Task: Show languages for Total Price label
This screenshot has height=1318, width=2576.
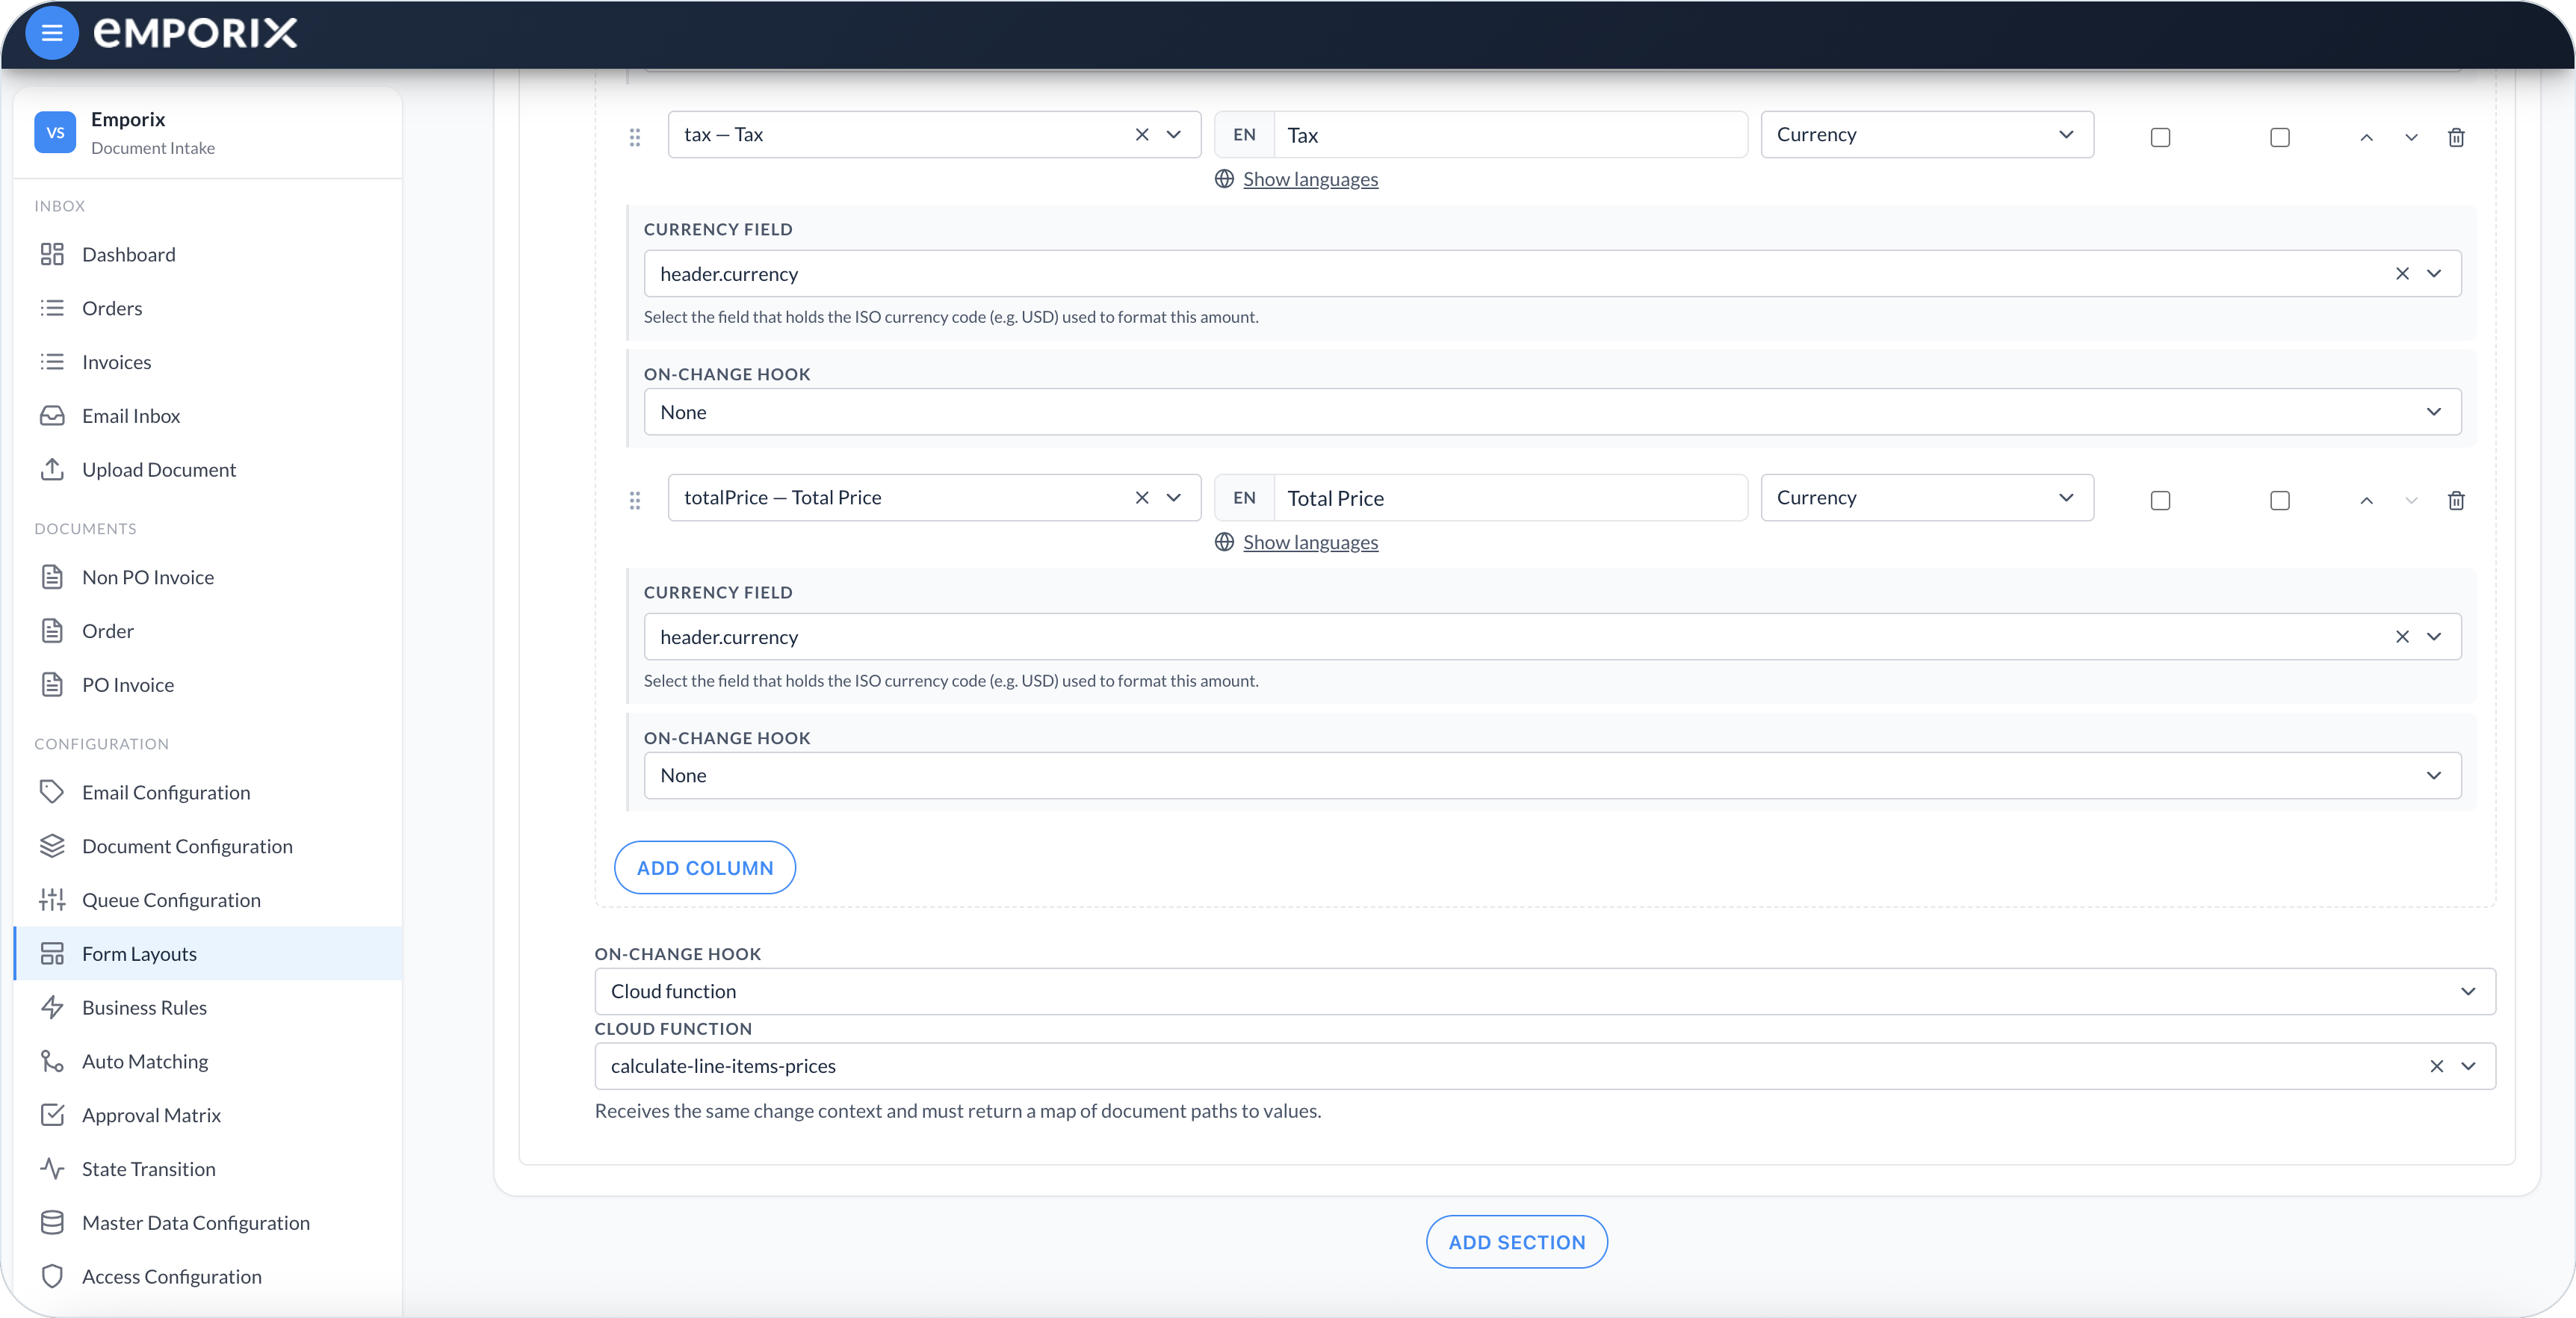Action: click(1310, 542)
